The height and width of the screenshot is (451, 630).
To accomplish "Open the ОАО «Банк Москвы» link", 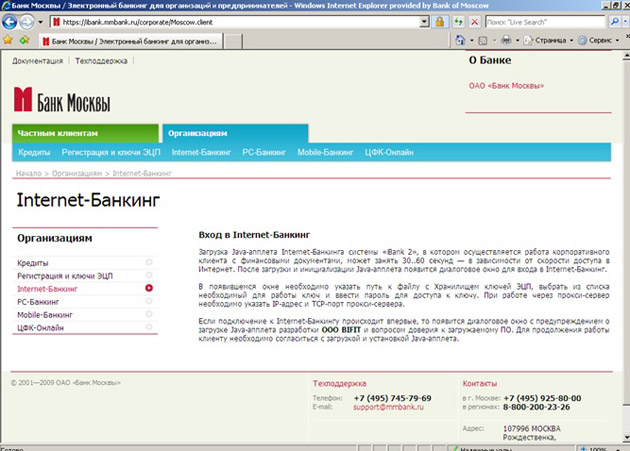I will pos(506,86).
